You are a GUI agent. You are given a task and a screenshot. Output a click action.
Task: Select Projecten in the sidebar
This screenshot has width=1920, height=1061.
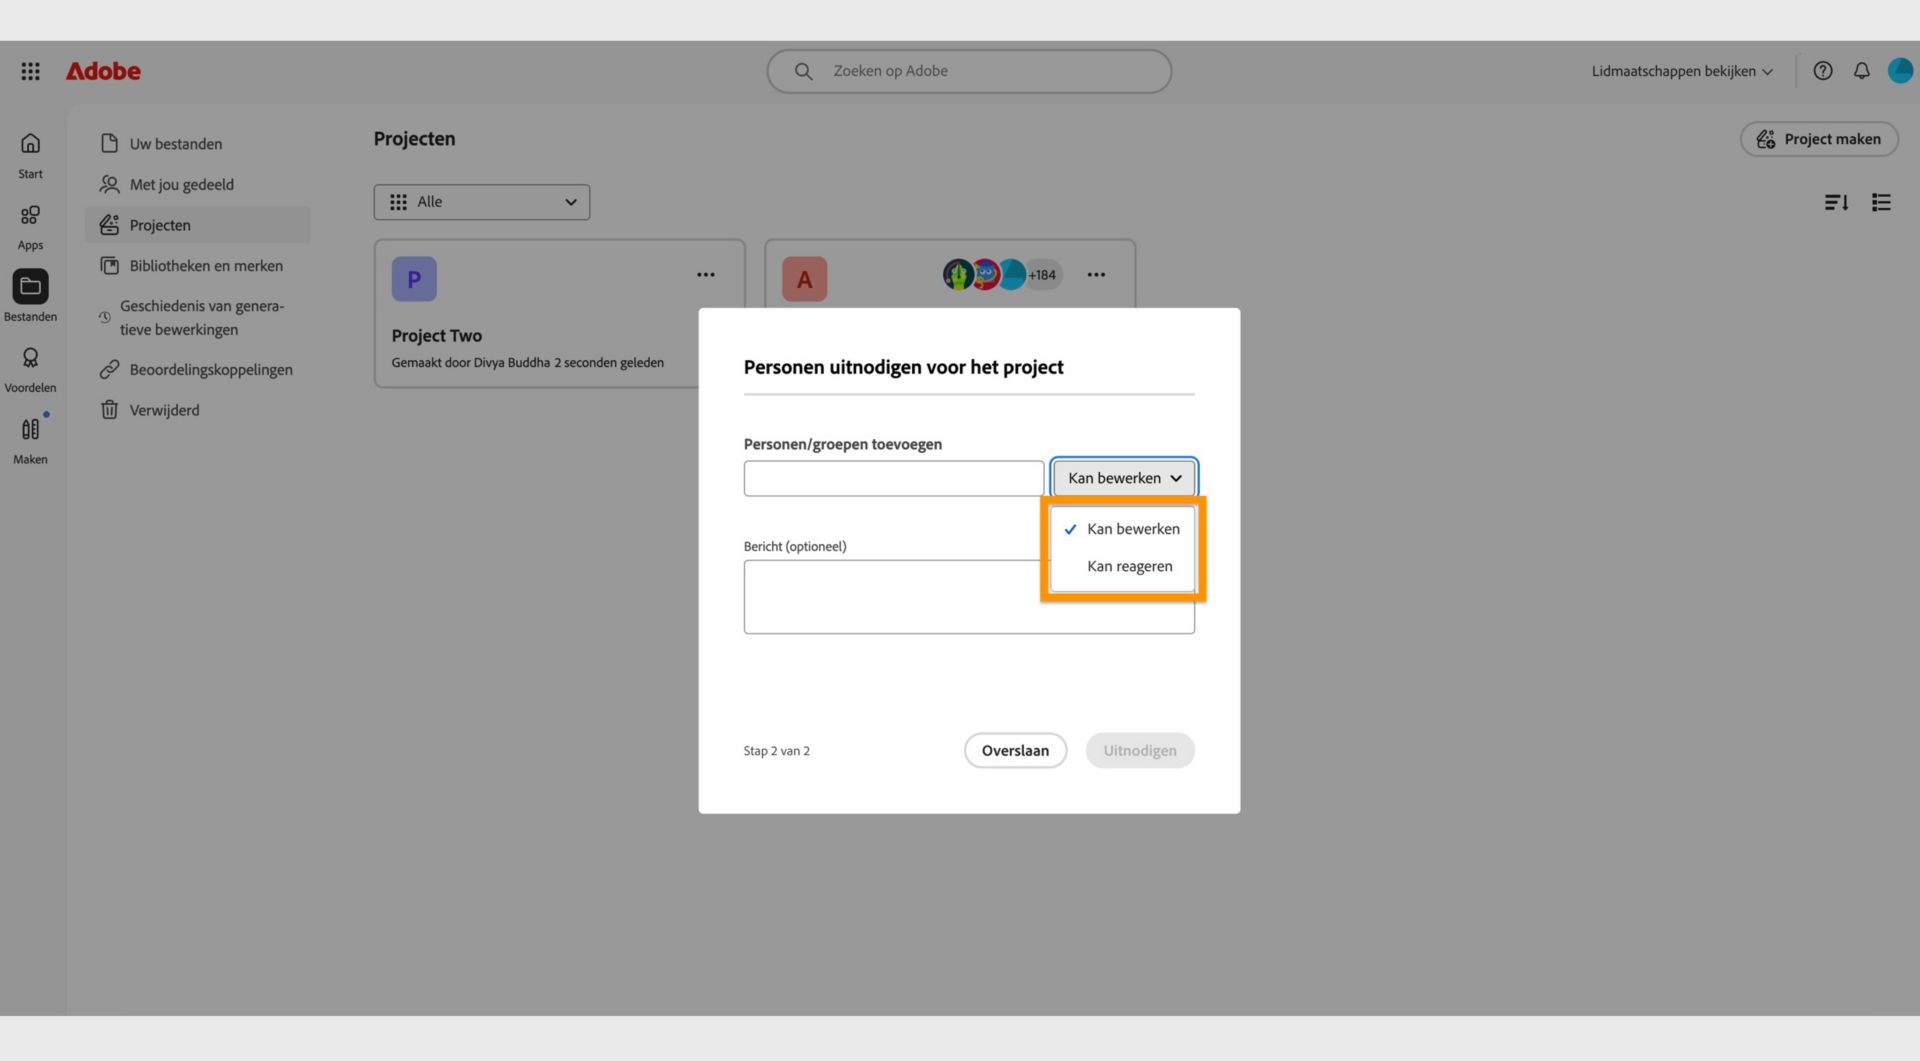pyautogui.click(x=198, y=225)
